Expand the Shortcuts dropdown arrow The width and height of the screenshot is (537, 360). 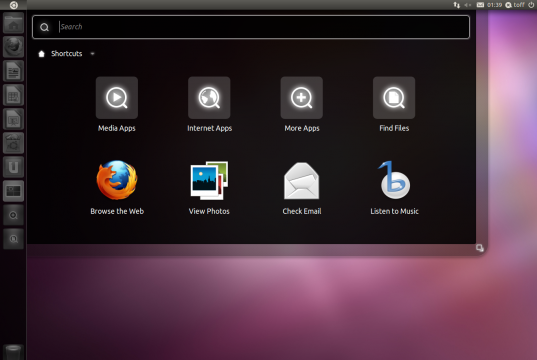pos(92,54)
